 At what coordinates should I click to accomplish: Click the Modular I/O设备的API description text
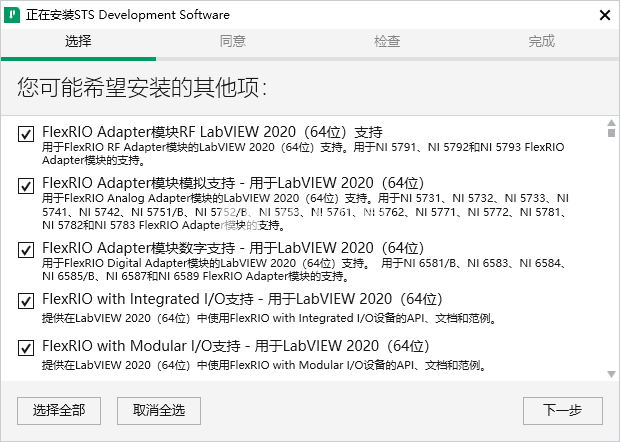pos(264,365)
